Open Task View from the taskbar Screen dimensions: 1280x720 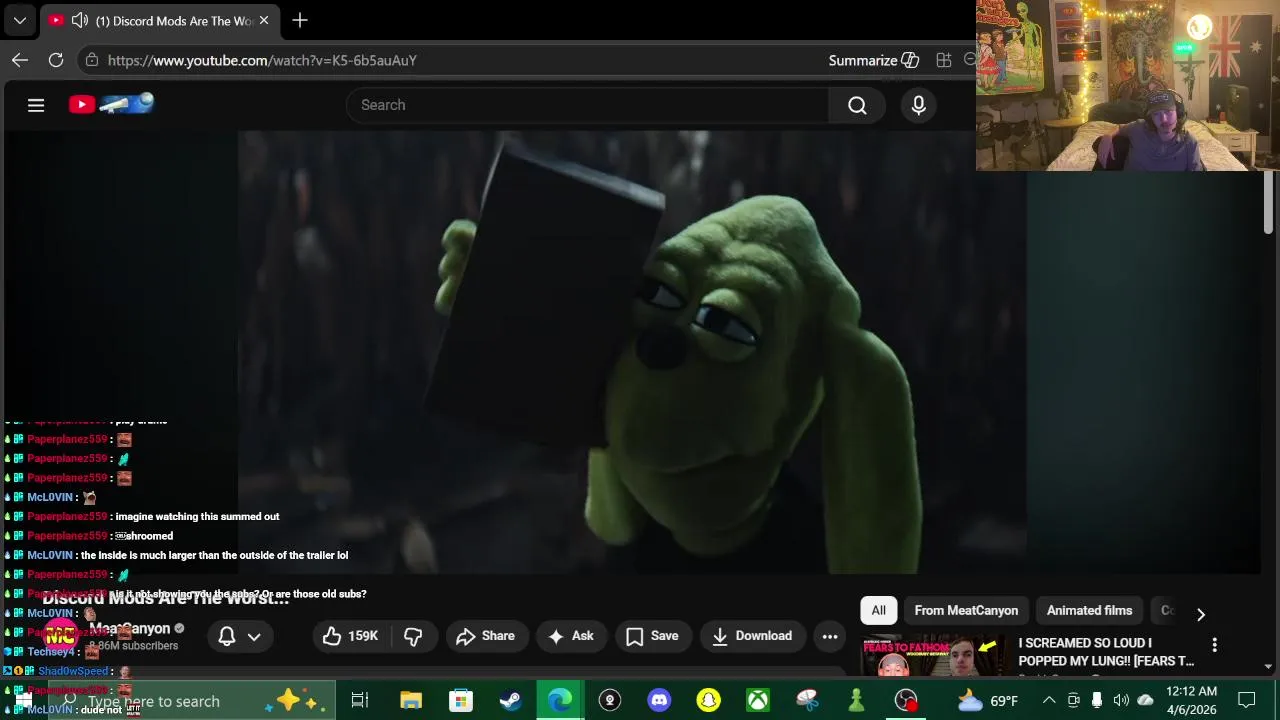pyautogui.click(x=360, y=701)
